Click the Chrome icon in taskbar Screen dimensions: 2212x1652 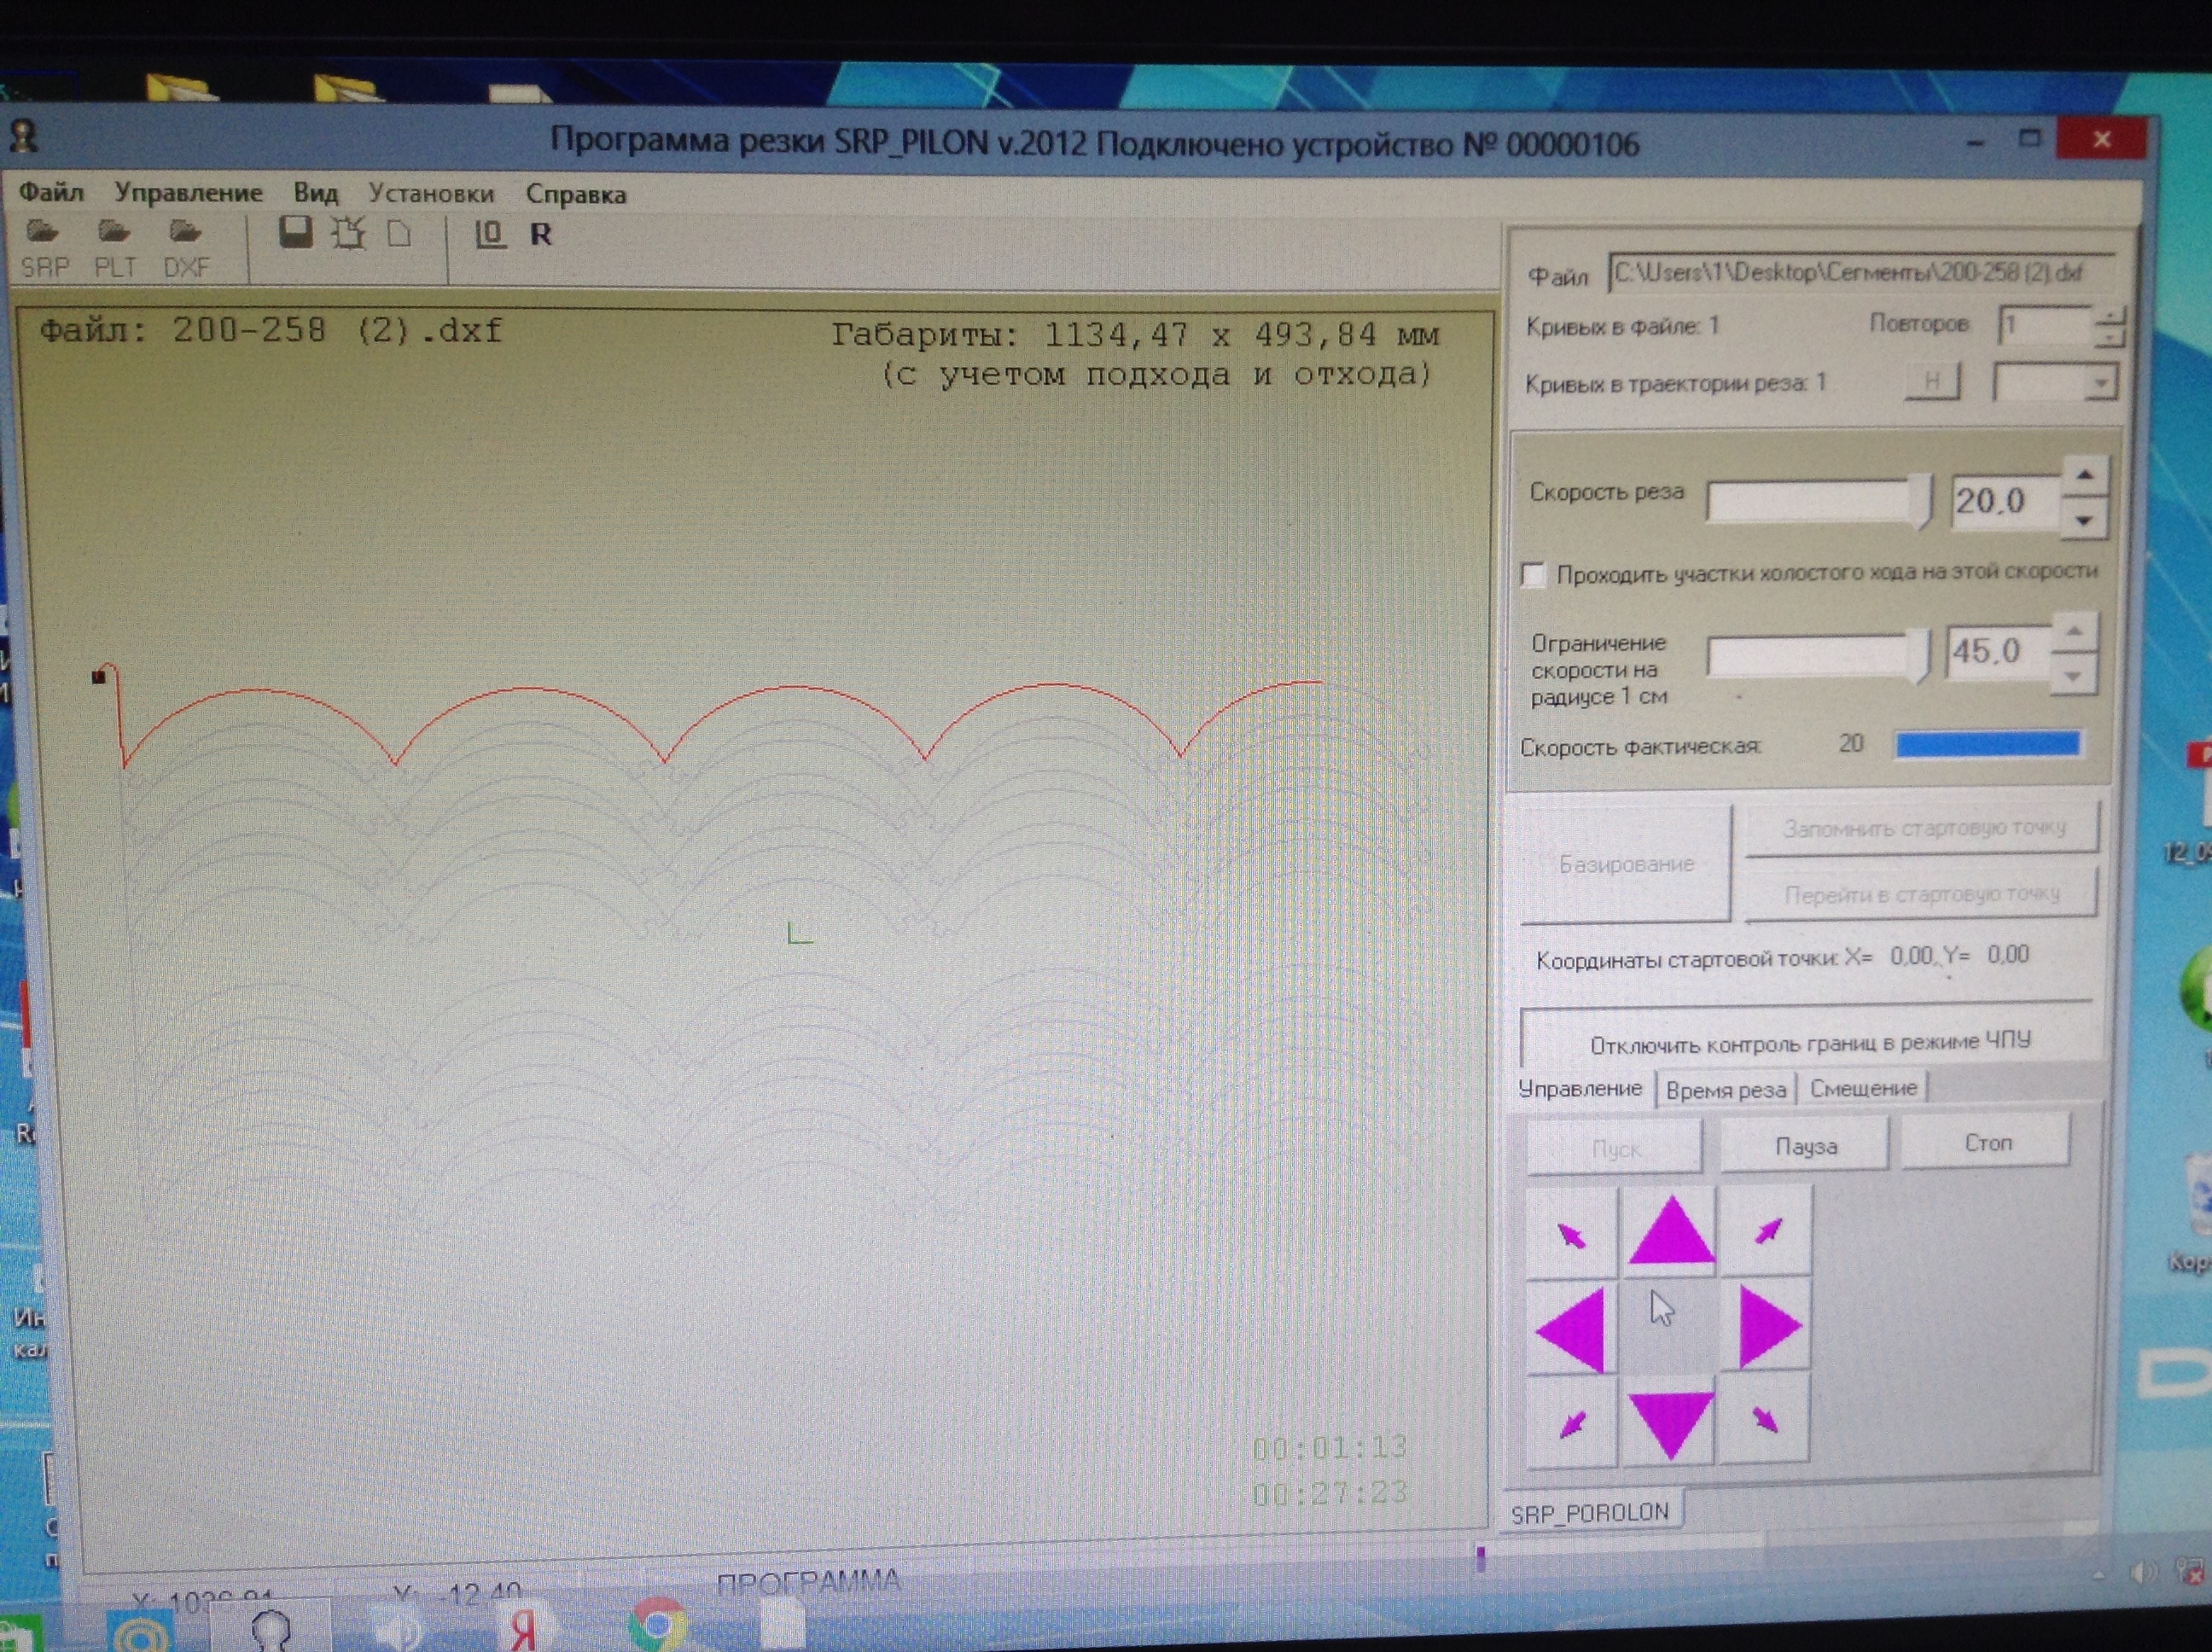pyautogui.click(x=657, y=1622)
